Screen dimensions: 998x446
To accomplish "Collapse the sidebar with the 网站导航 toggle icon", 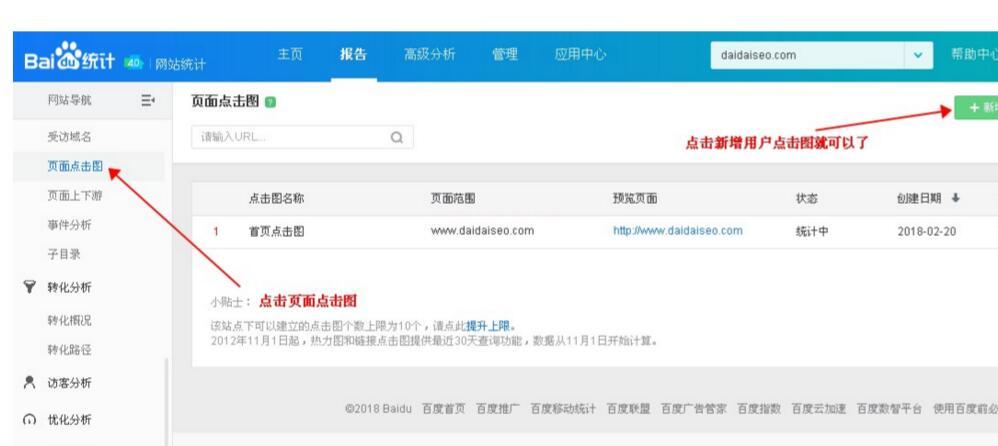I will 148,100.
